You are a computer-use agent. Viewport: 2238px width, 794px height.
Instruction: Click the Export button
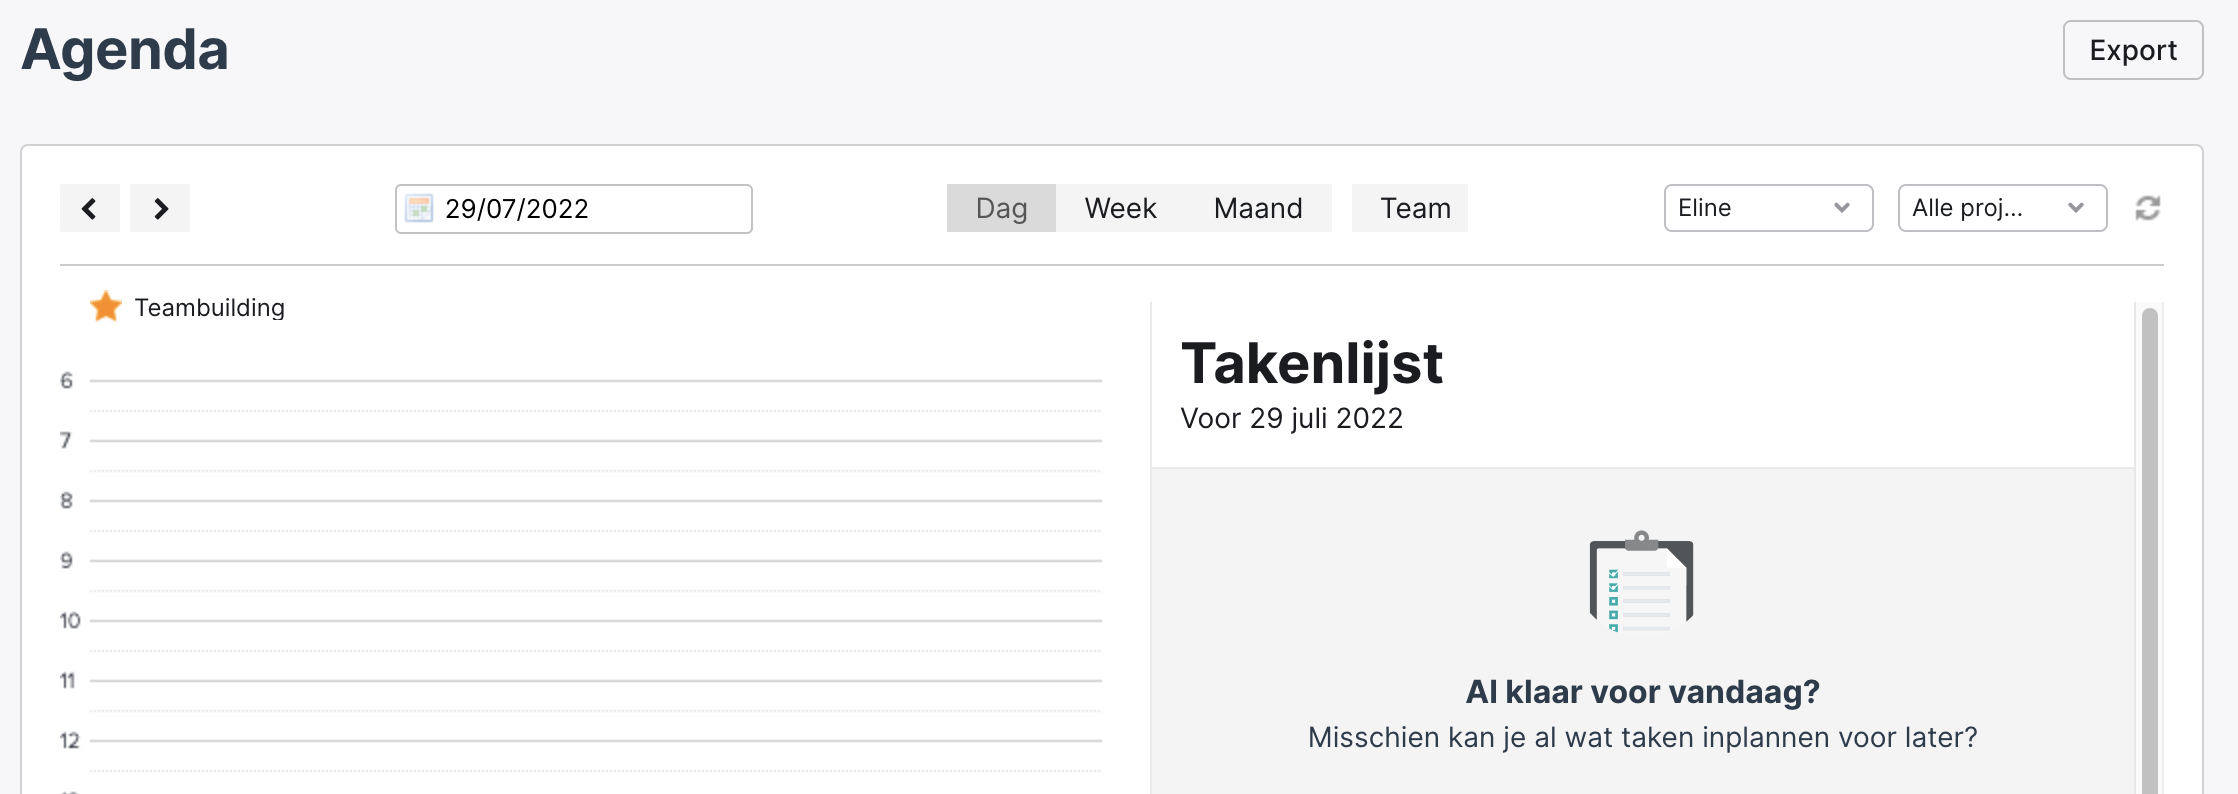pyautogui.click(x=2132, y=50)
